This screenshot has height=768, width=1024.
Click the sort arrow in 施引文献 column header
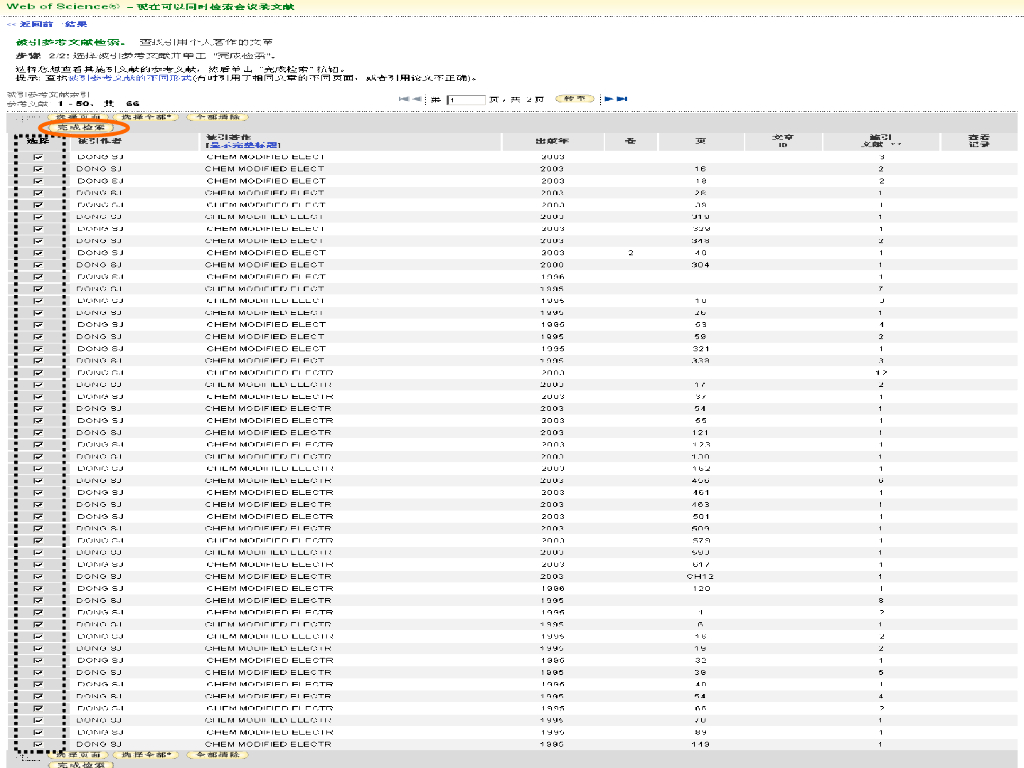894,145
